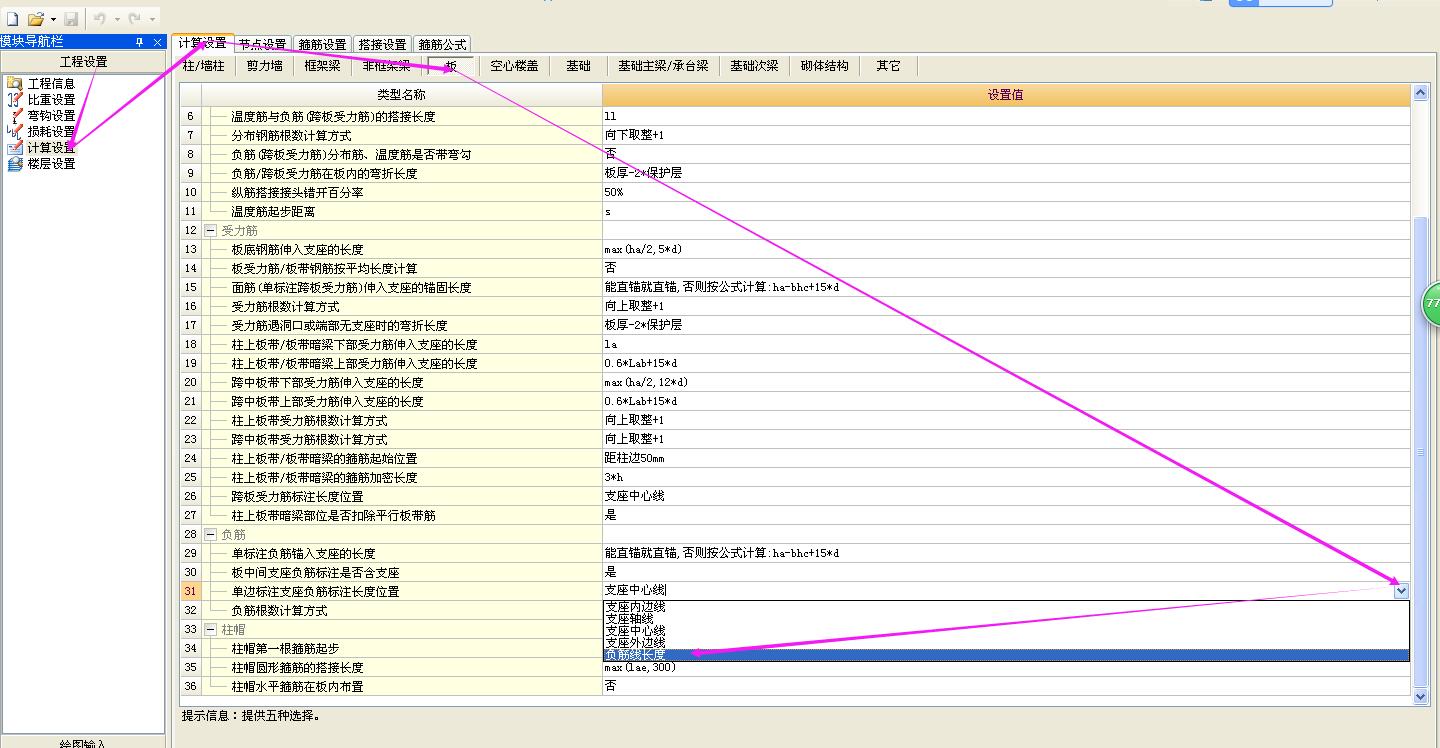1440x748 pixels.
Task: Click the Open folder icon
Action: pos(36,19)
